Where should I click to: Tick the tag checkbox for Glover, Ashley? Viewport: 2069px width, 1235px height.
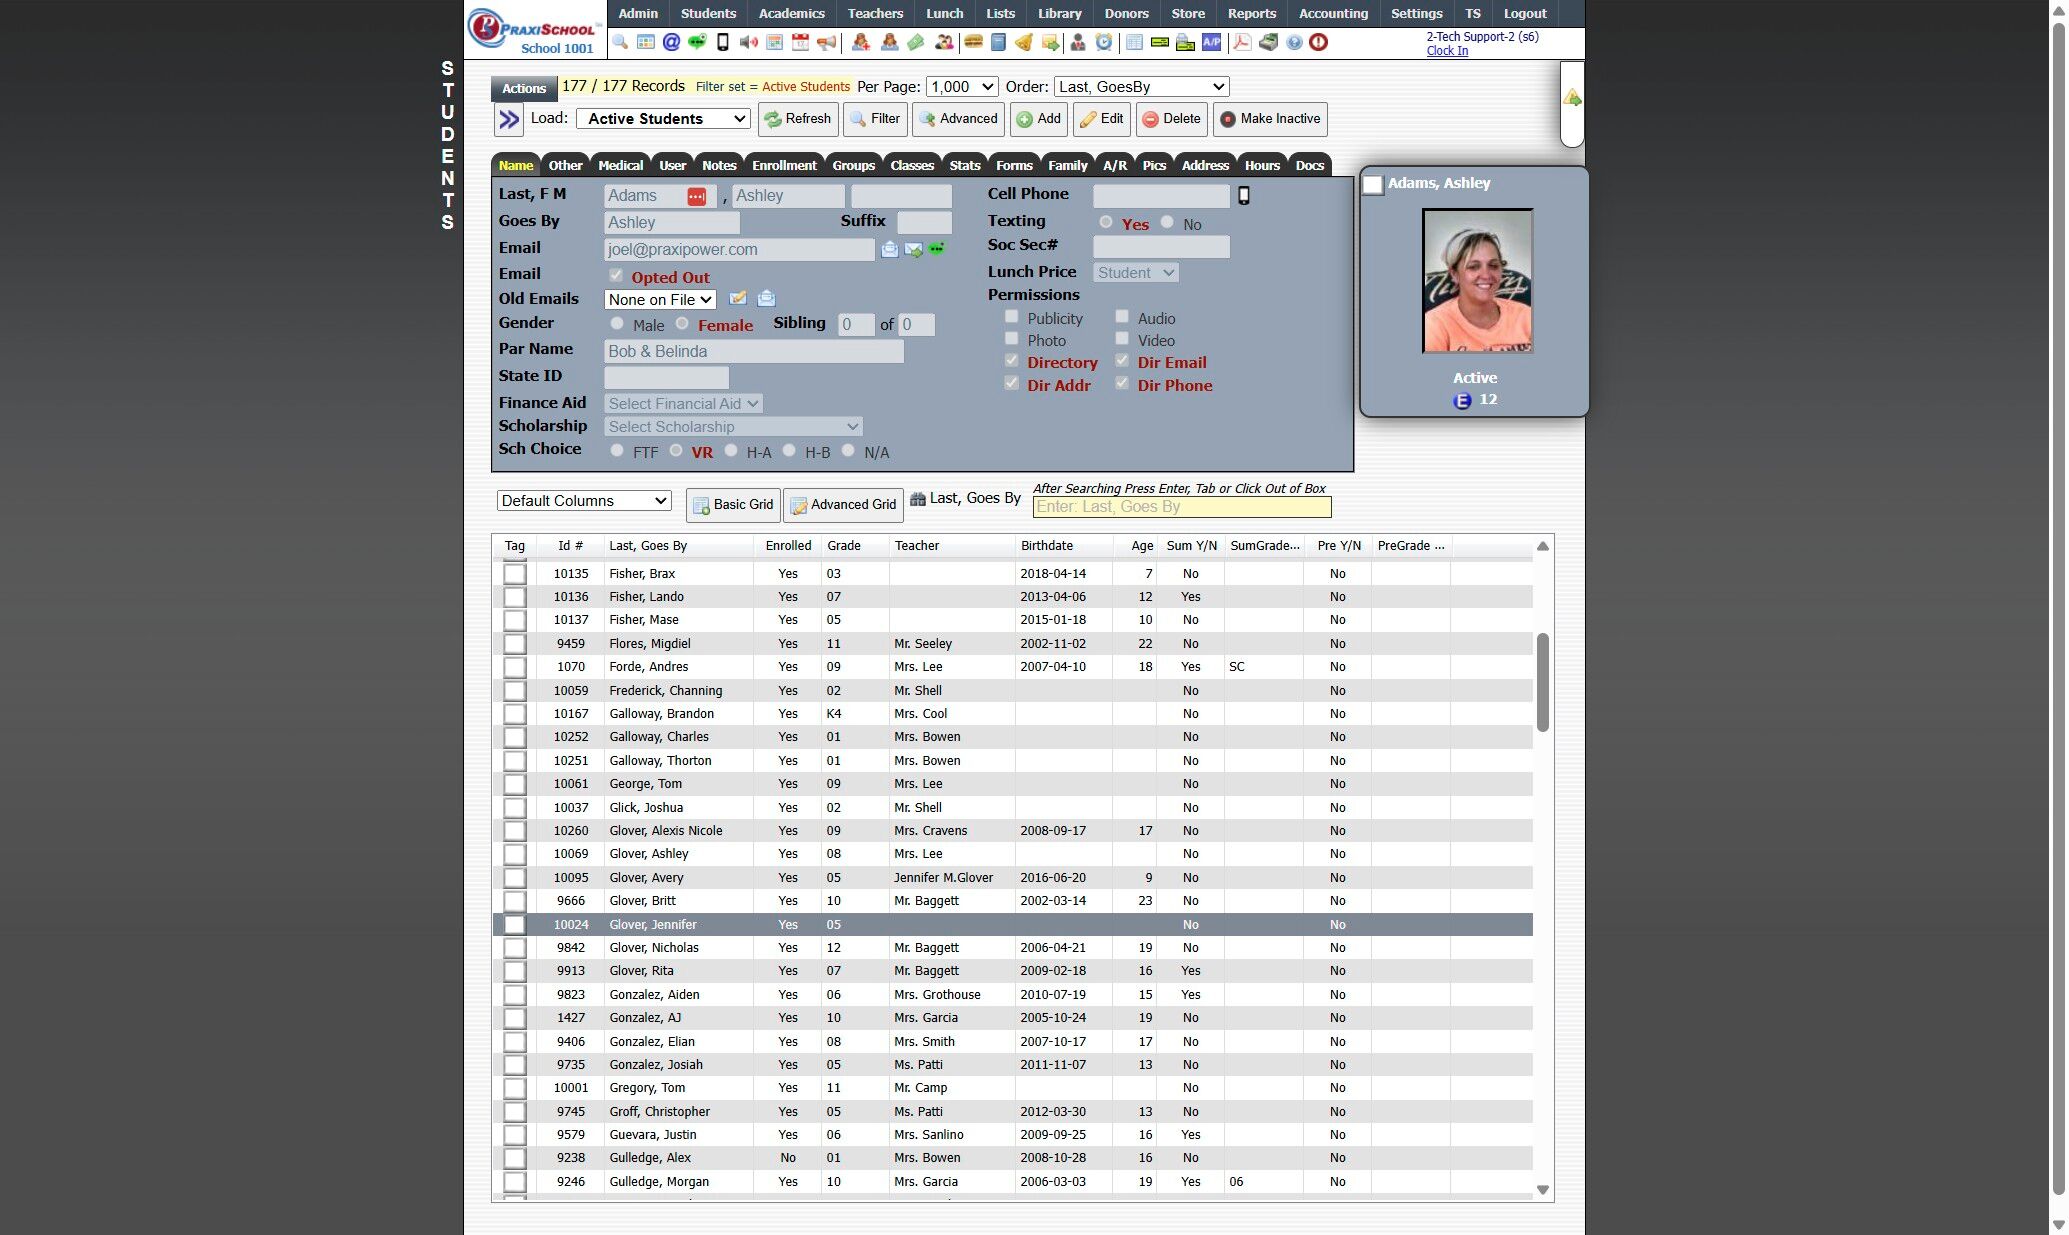tap(514, 854)
